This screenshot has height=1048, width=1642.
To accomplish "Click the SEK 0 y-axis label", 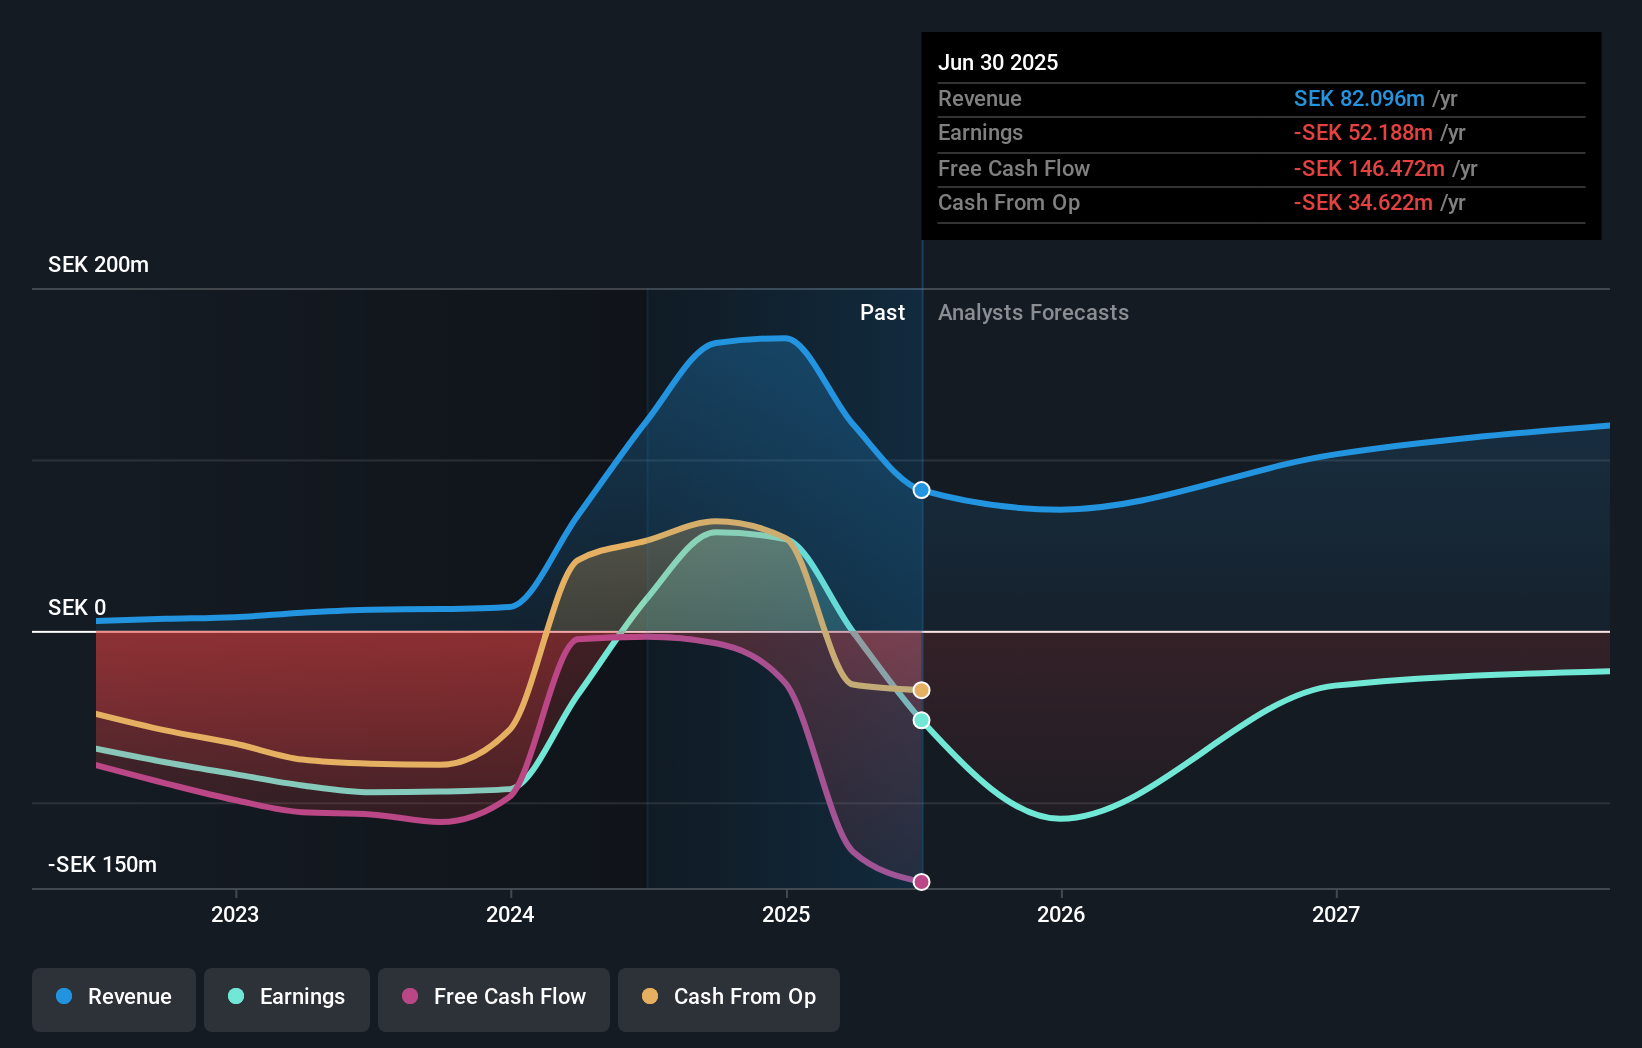I will 77,608.
